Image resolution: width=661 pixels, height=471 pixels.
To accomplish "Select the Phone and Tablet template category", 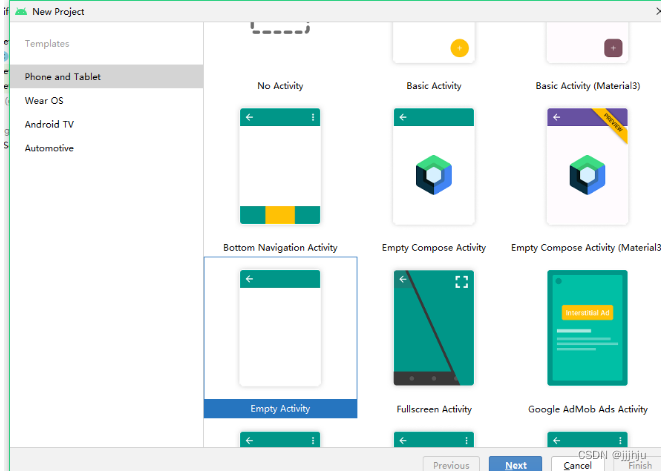I will click(106, 77).
